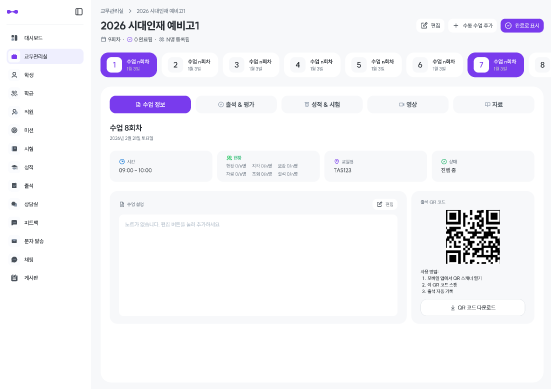Open the 학급 group icon in sidebar
551x389 pixels.
click(14, 93)
